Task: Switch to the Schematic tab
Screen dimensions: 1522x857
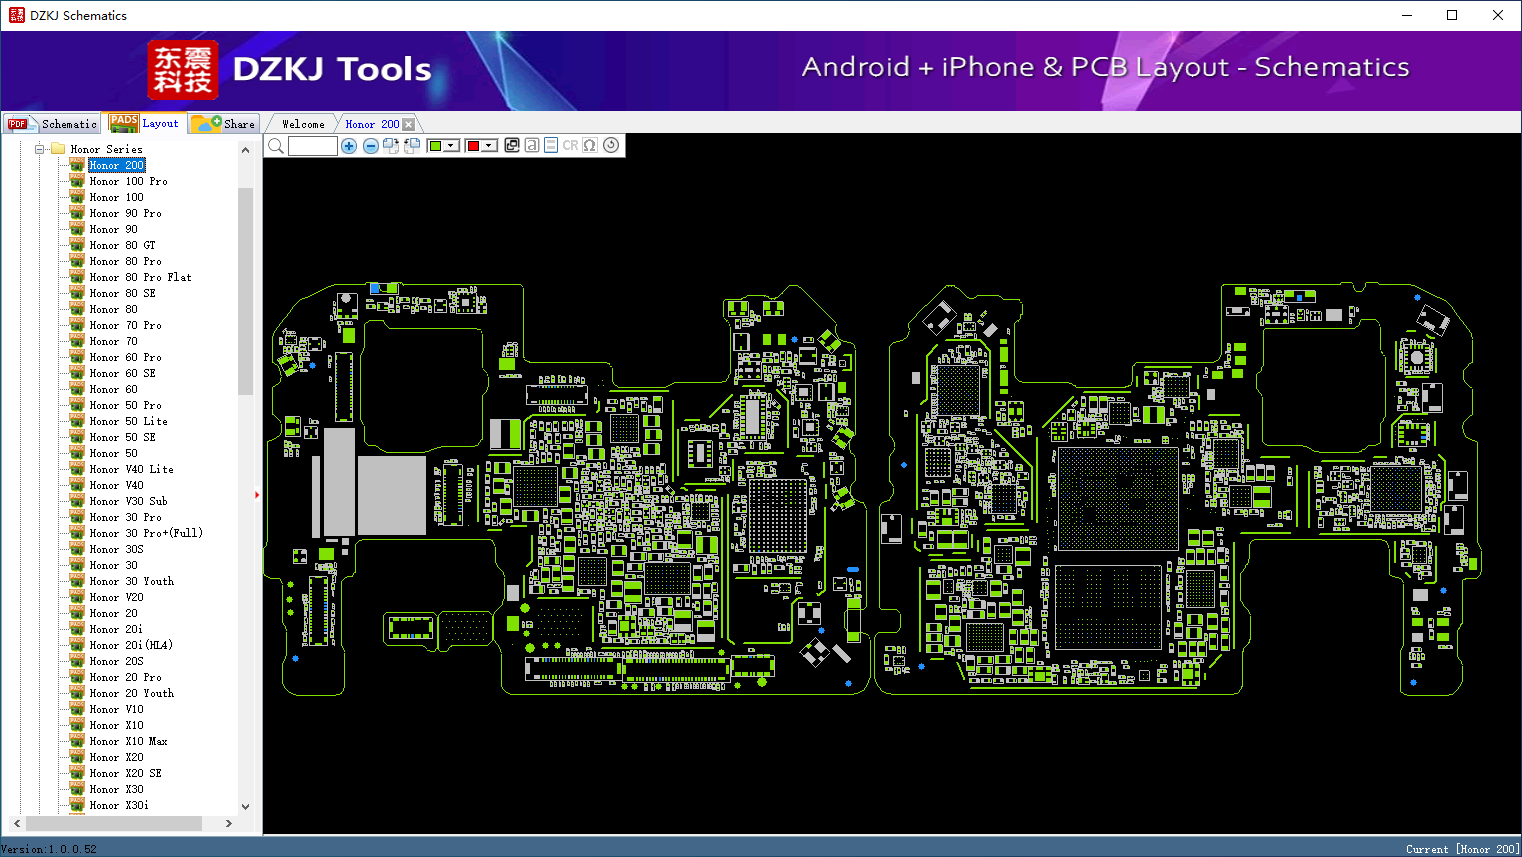Action: [x=53, y=123]
